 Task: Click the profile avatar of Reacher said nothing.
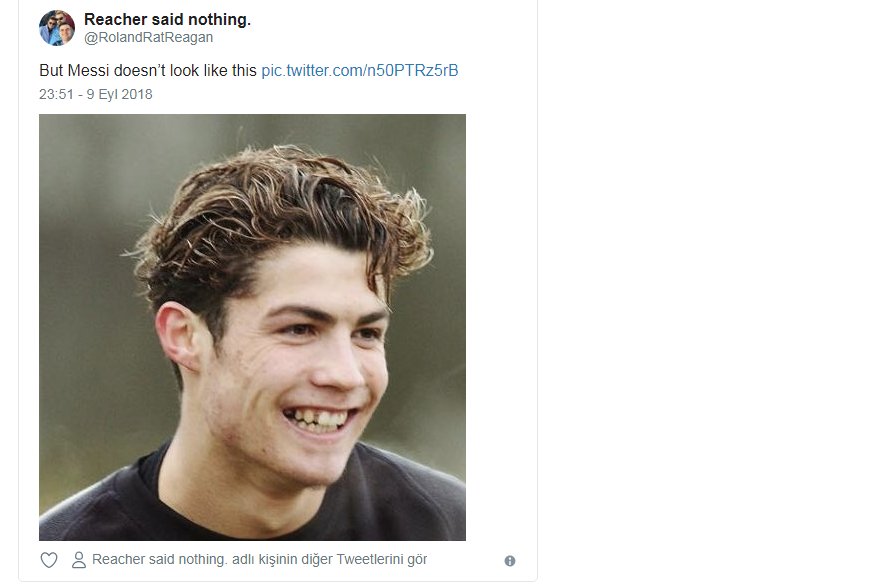pos(57,28)
